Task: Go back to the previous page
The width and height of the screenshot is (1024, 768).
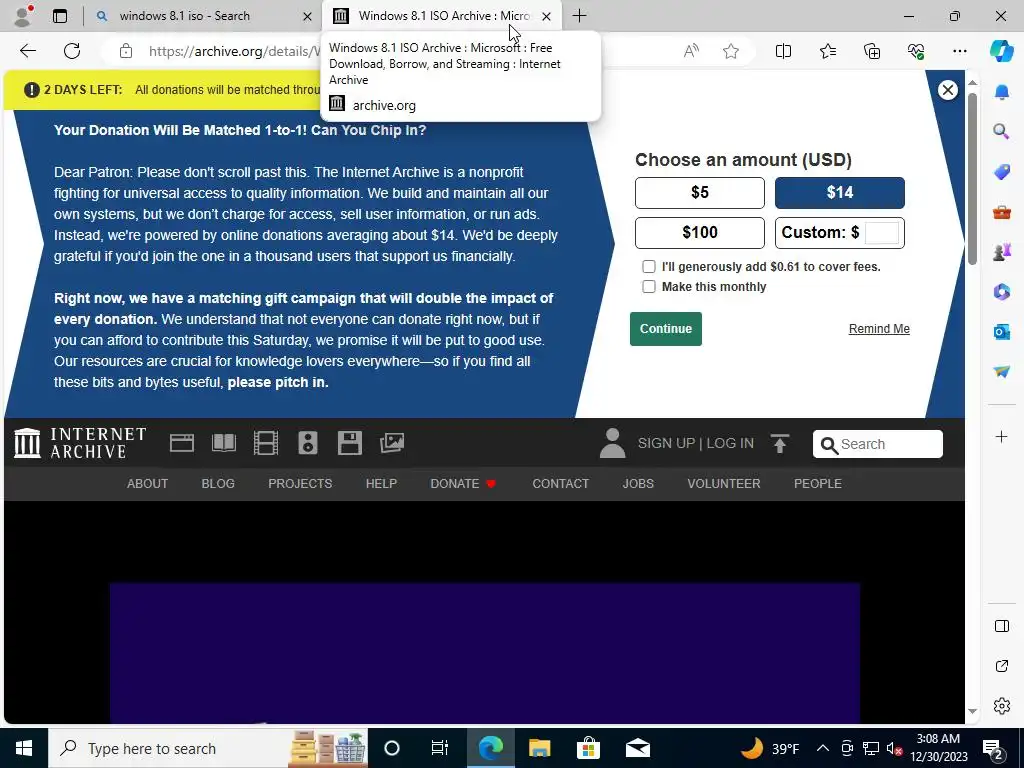Action: 28,51
